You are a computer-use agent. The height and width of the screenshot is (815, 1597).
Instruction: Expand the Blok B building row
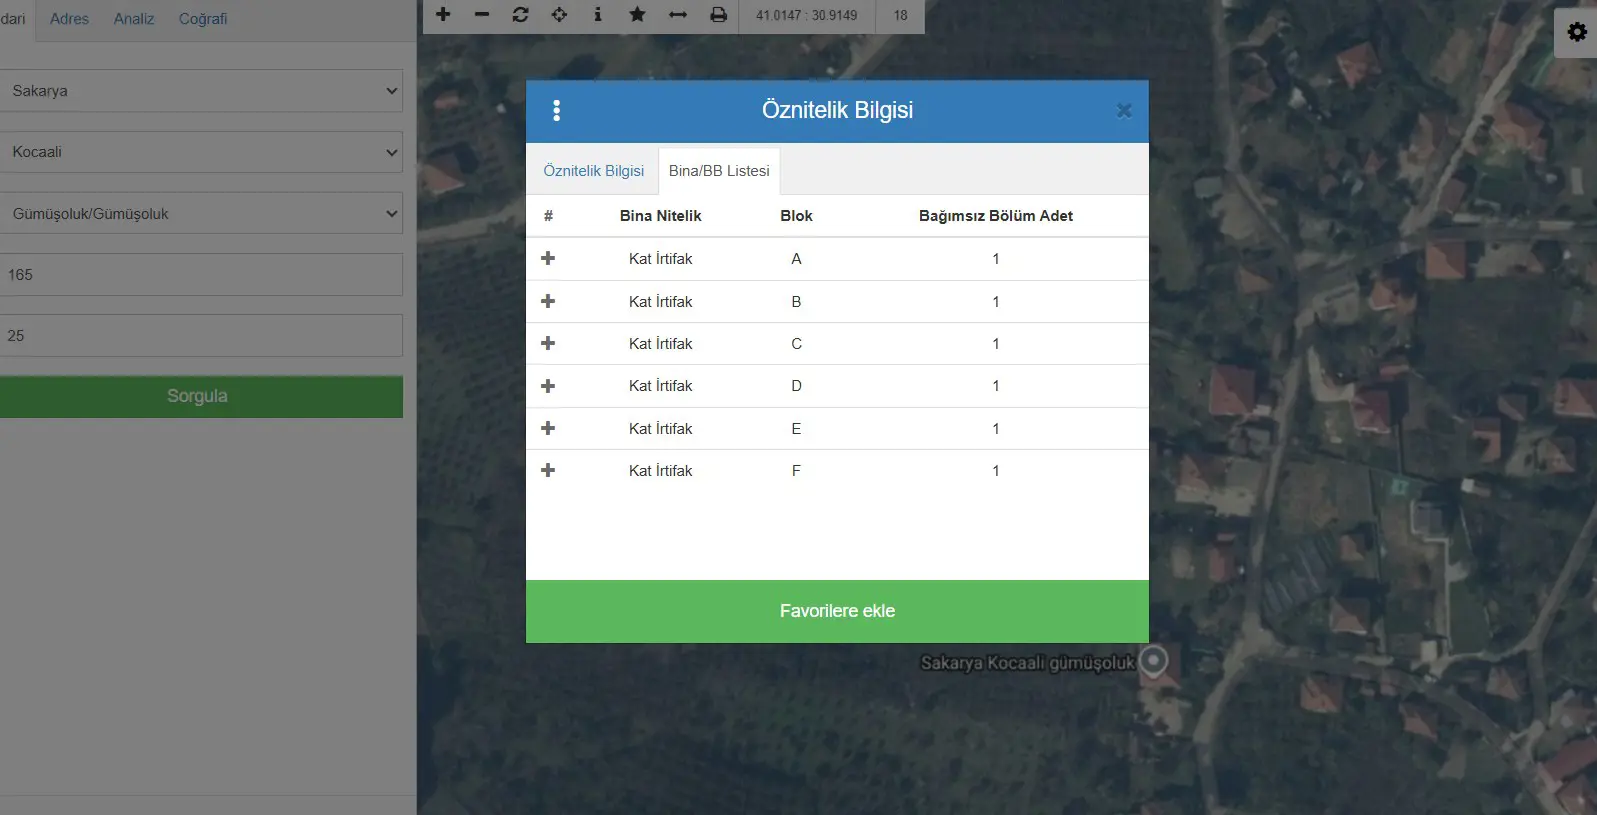pos(548,301)
